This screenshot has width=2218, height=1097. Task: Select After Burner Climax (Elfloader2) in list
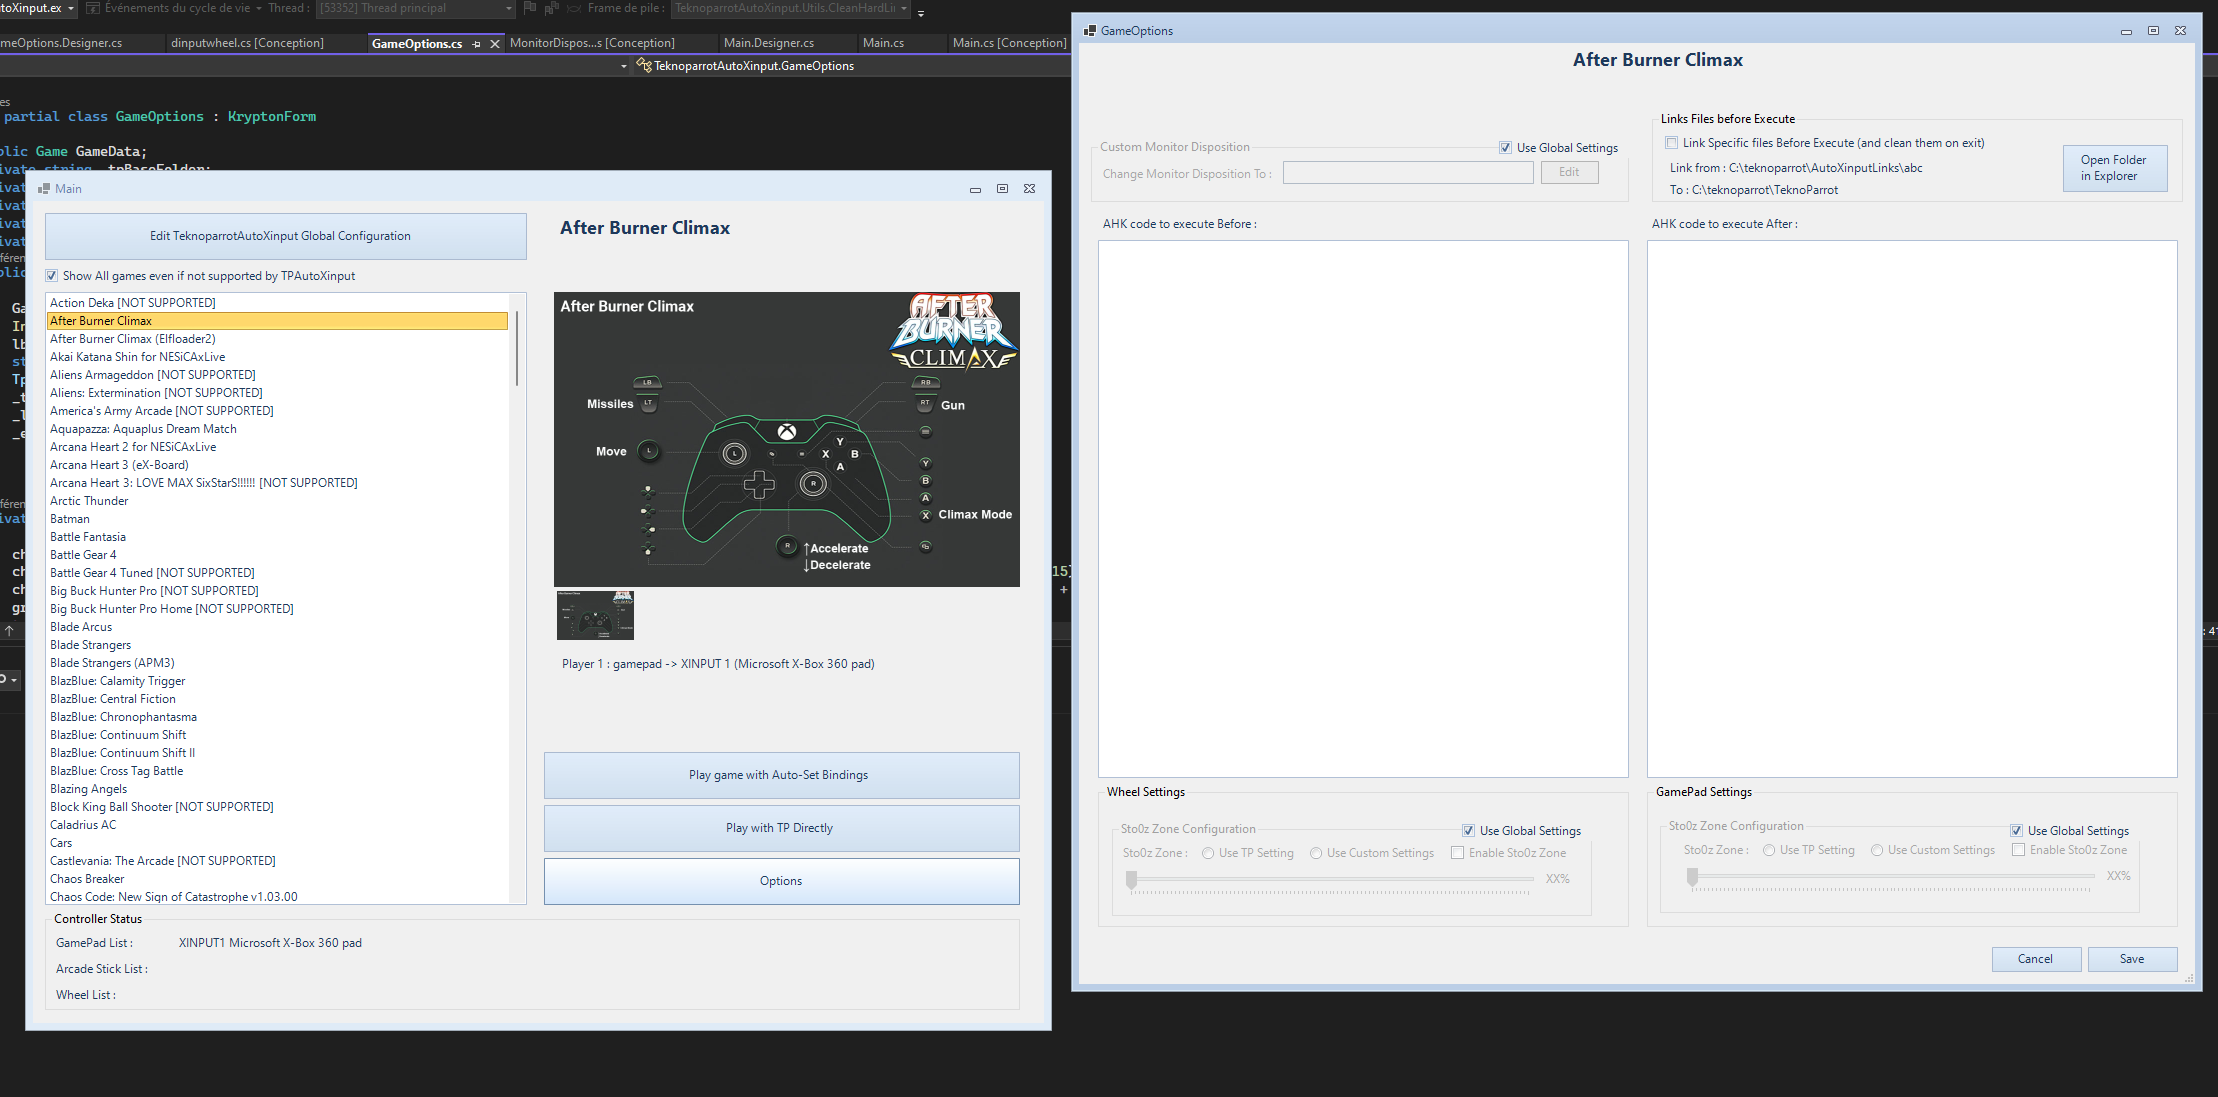pyautogui.click(x=277, y=339)
